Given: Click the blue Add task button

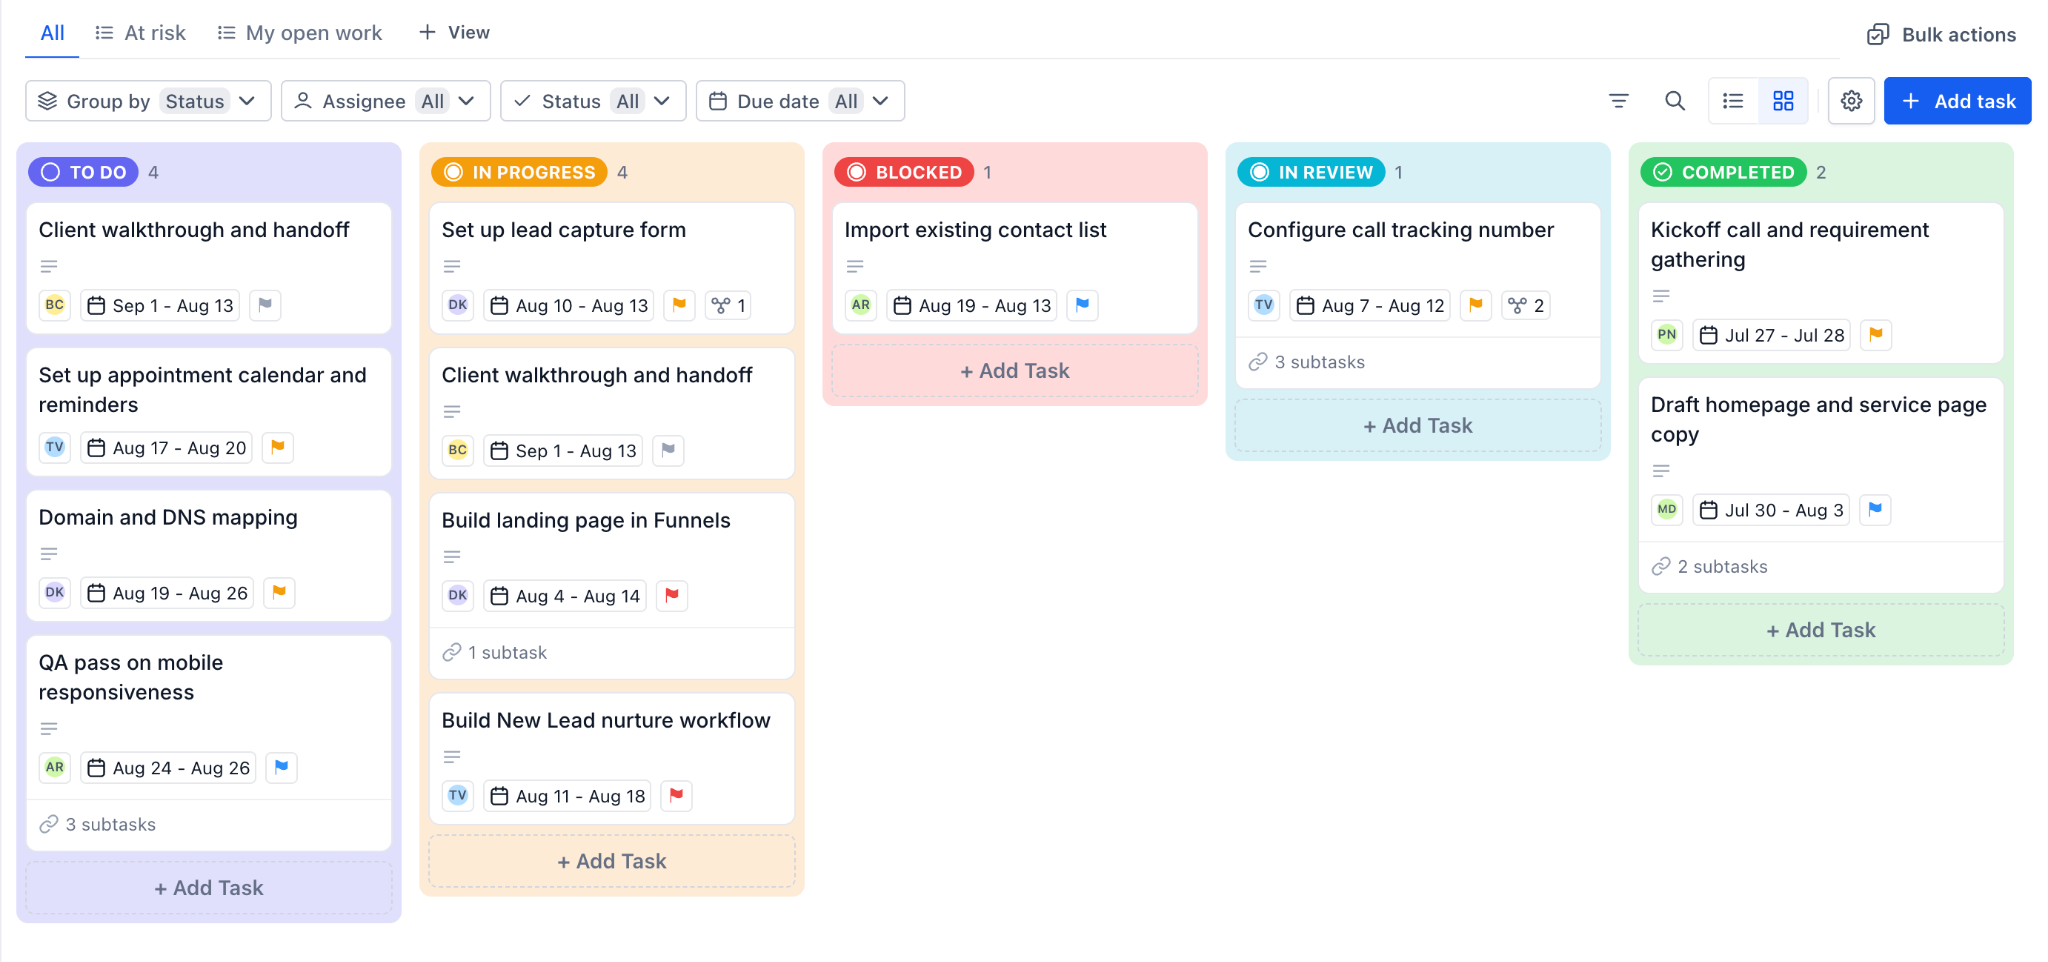Looking at the screenshot, I should click(x=1957, y=101).
